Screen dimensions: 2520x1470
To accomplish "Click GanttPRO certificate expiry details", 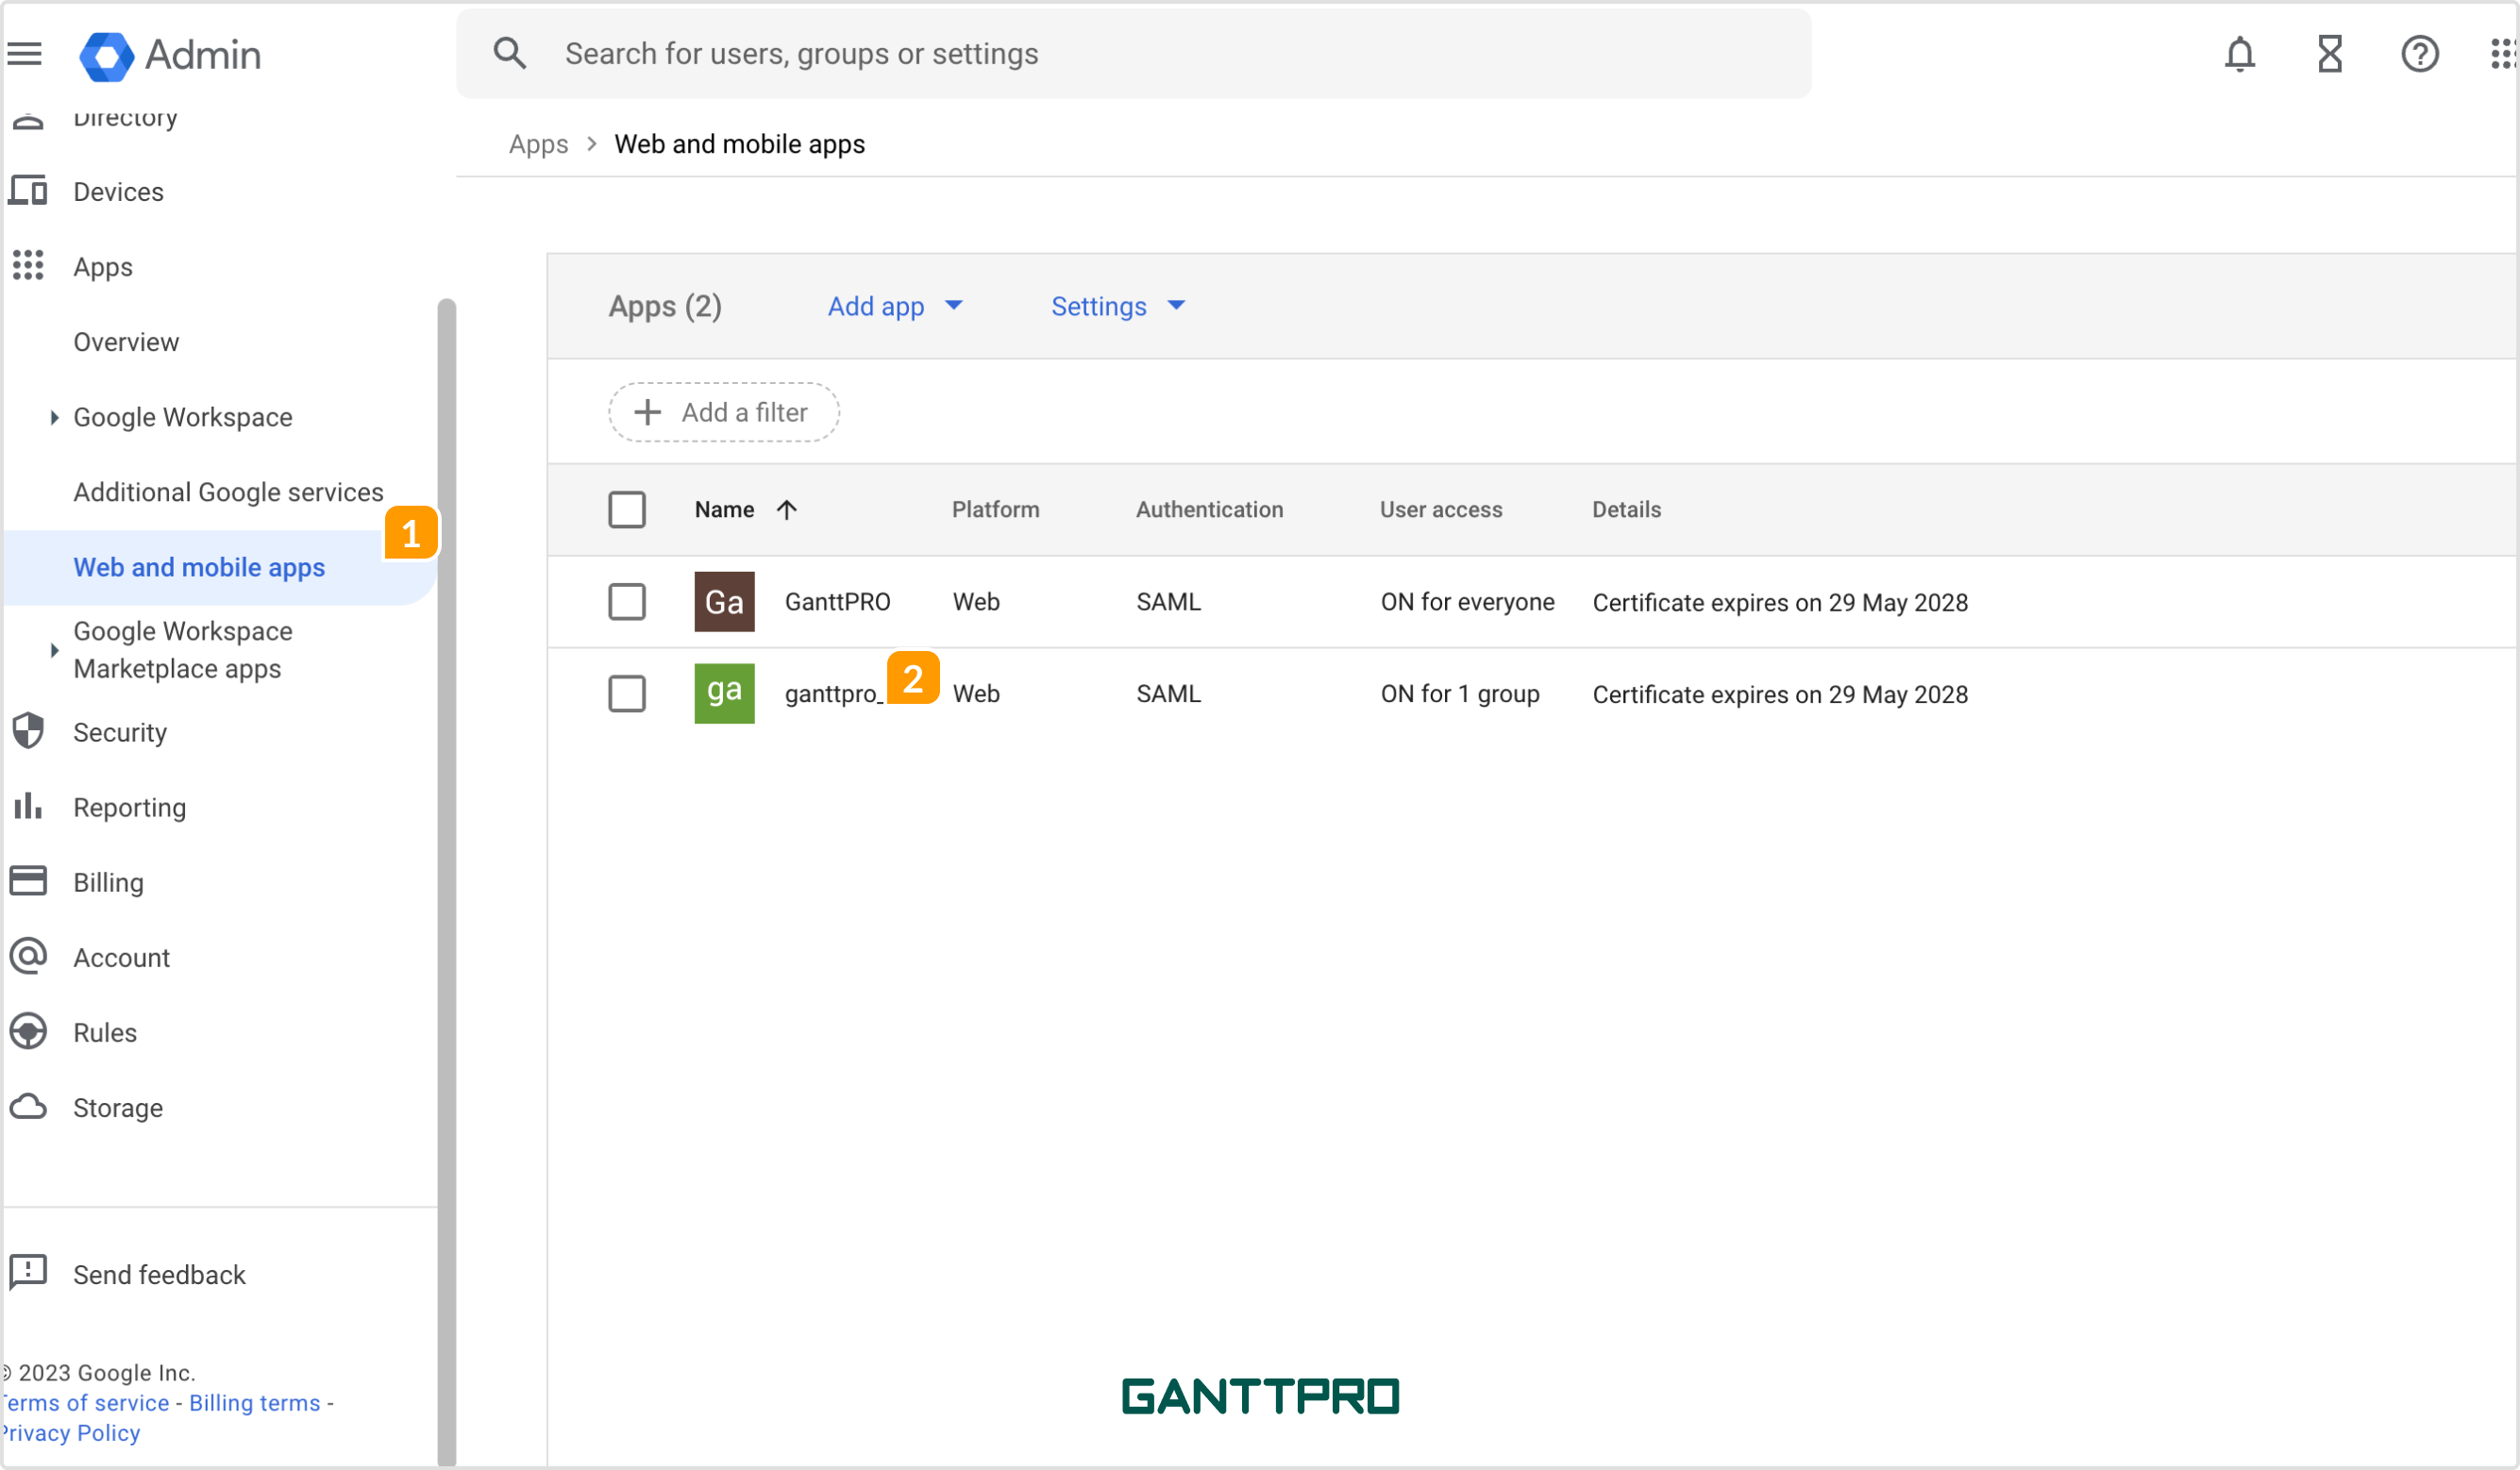I will pos(1780,603).
